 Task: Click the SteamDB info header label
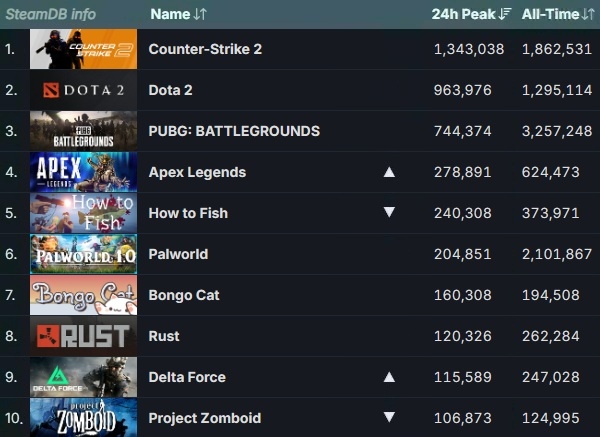click(51, 14)
